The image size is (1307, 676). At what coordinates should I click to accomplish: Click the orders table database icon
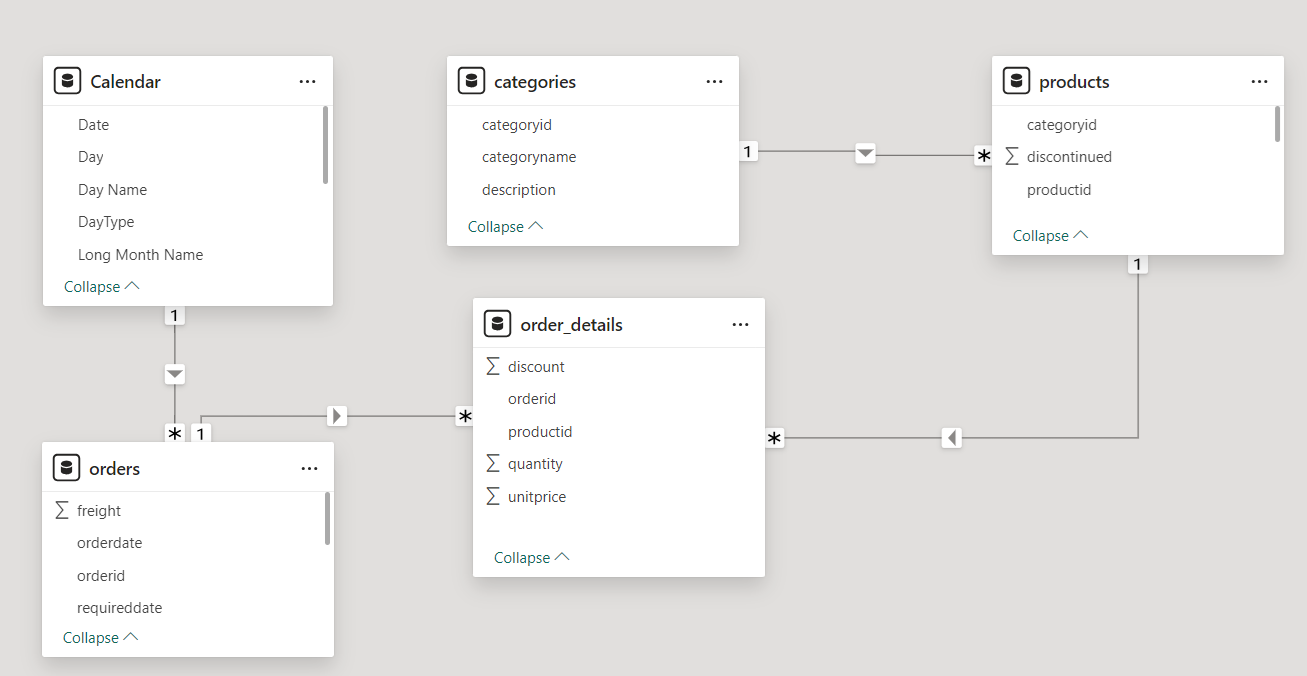click(67, 468)
